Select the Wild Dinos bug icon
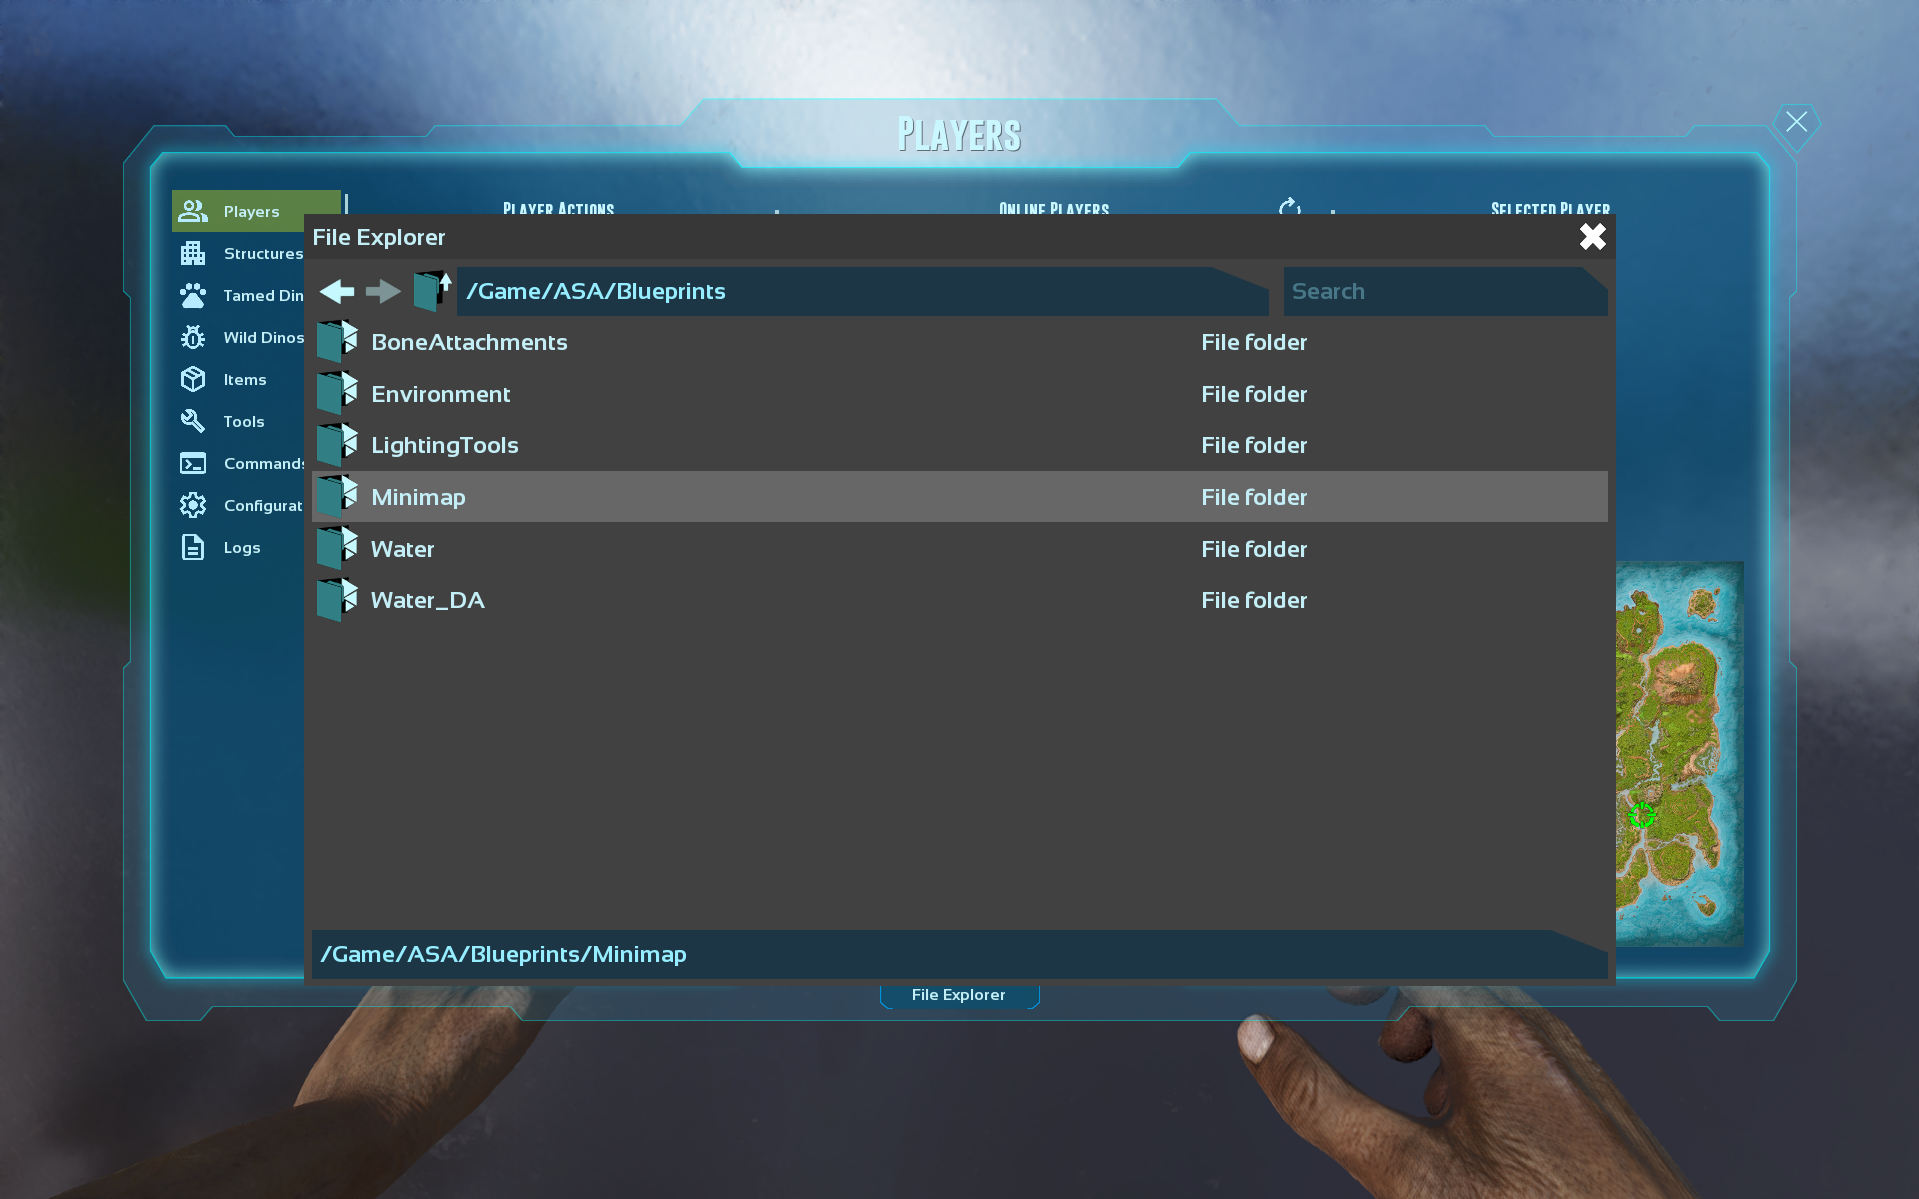The height and width of the screenshot is (1199, 1919). (193, 338)
